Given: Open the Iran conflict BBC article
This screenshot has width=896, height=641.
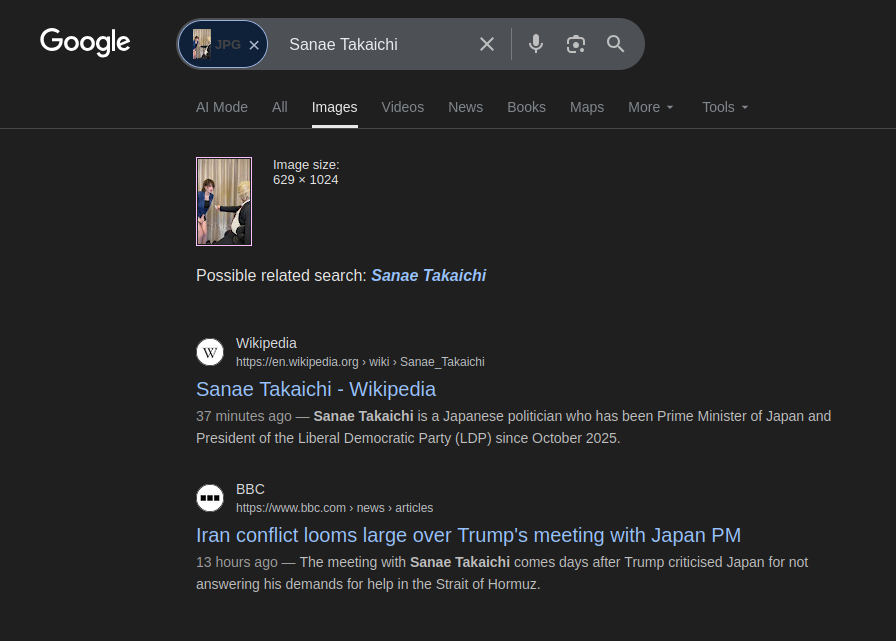Looking at the screenshot, I should (469, 535).
